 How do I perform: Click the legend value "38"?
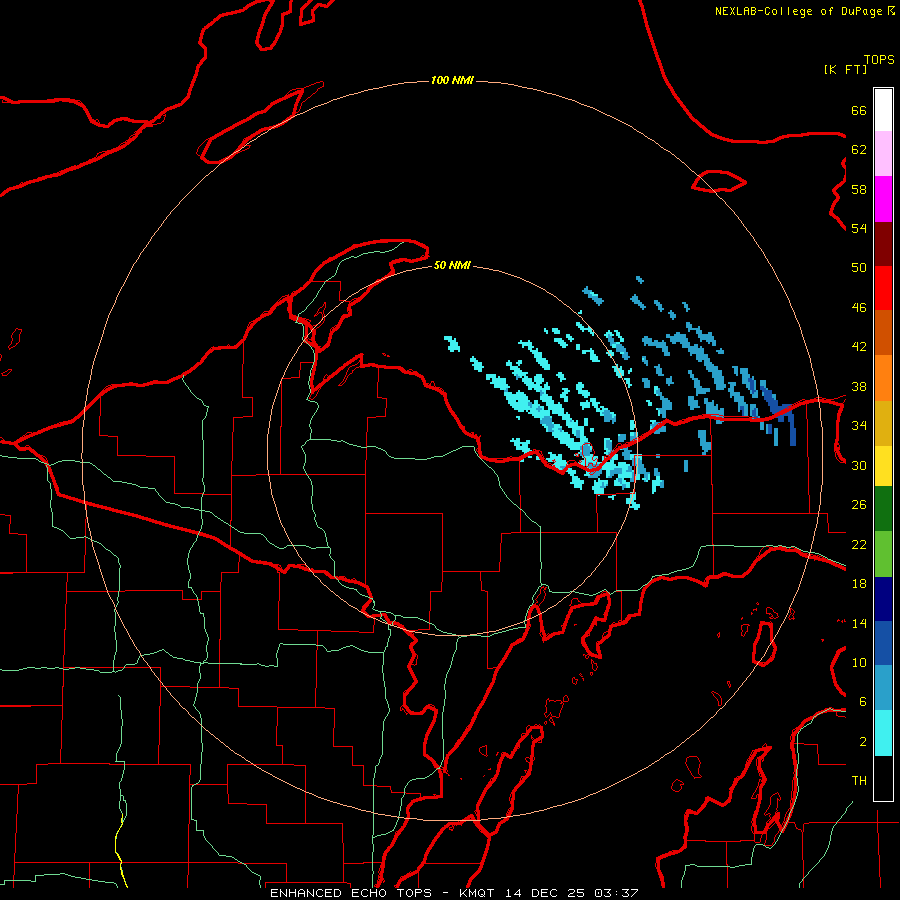[x=859, y=386]
